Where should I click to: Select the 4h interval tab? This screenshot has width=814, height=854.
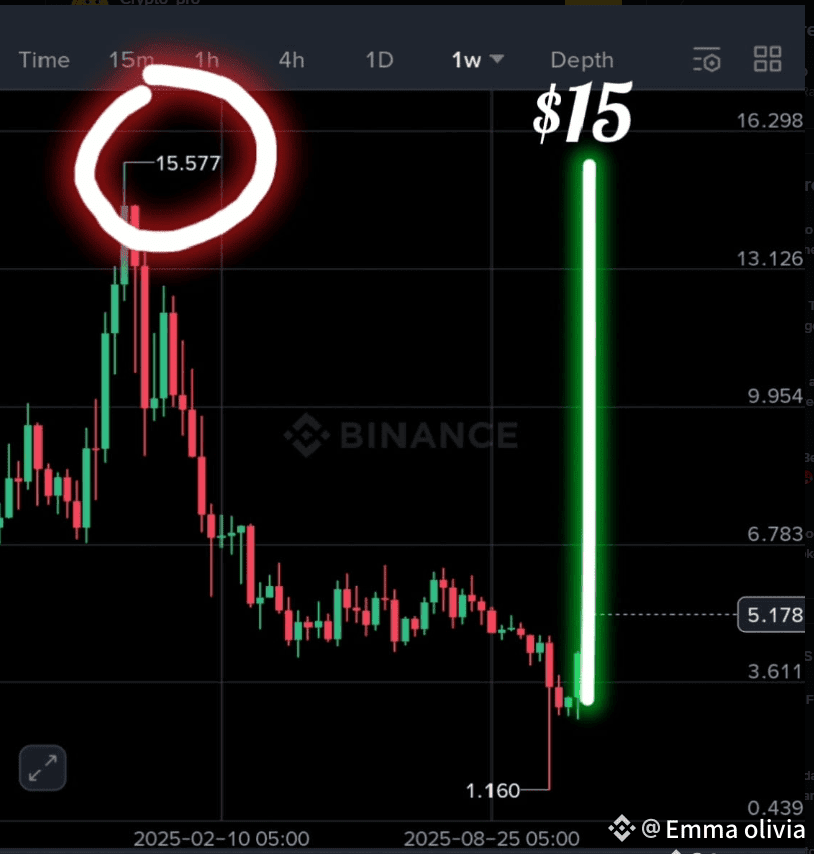pos(291,60)
